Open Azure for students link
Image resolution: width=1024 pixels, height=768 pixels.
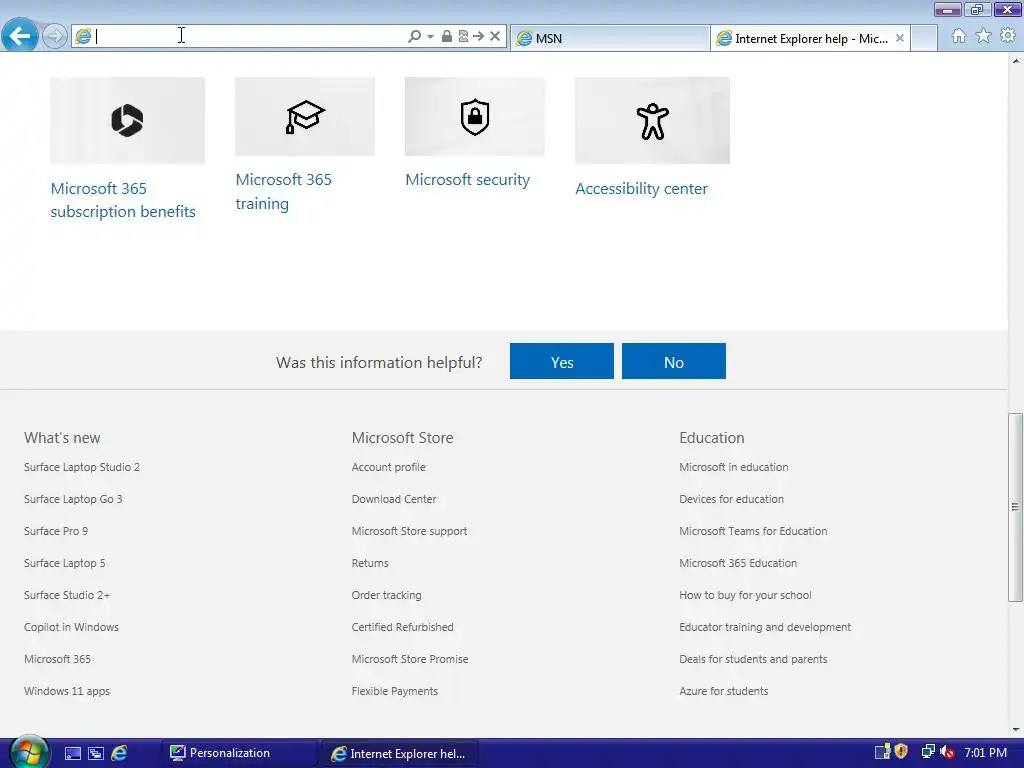pyautogui.click(x=724, y=691)
